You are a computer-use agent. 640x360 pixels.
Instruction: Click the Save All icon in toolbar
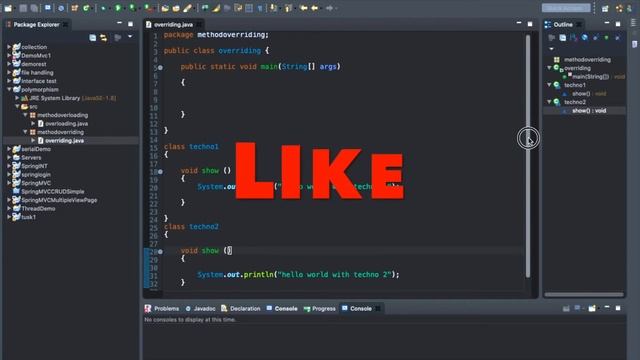[x=34, y=8]
